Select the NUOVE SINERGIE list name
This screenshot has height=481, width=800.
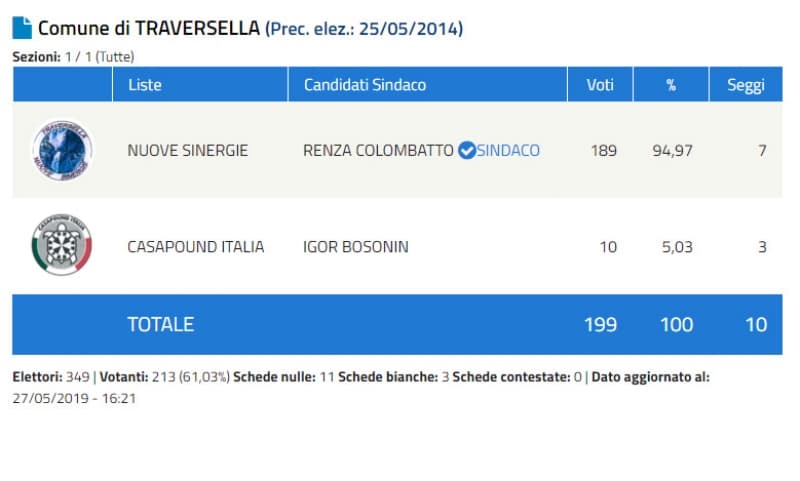click(188, 151)
